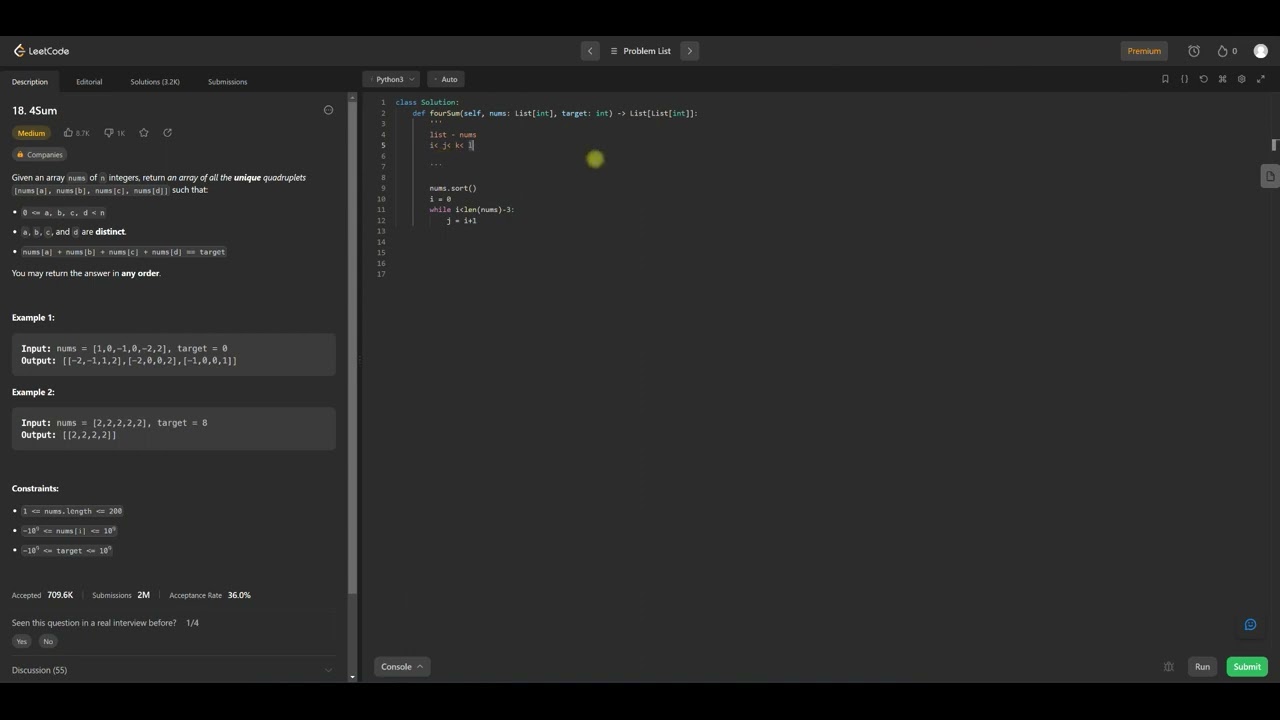1280x720 pixels.
Task: Expand the Console panel
Action: tap(402, 667)
